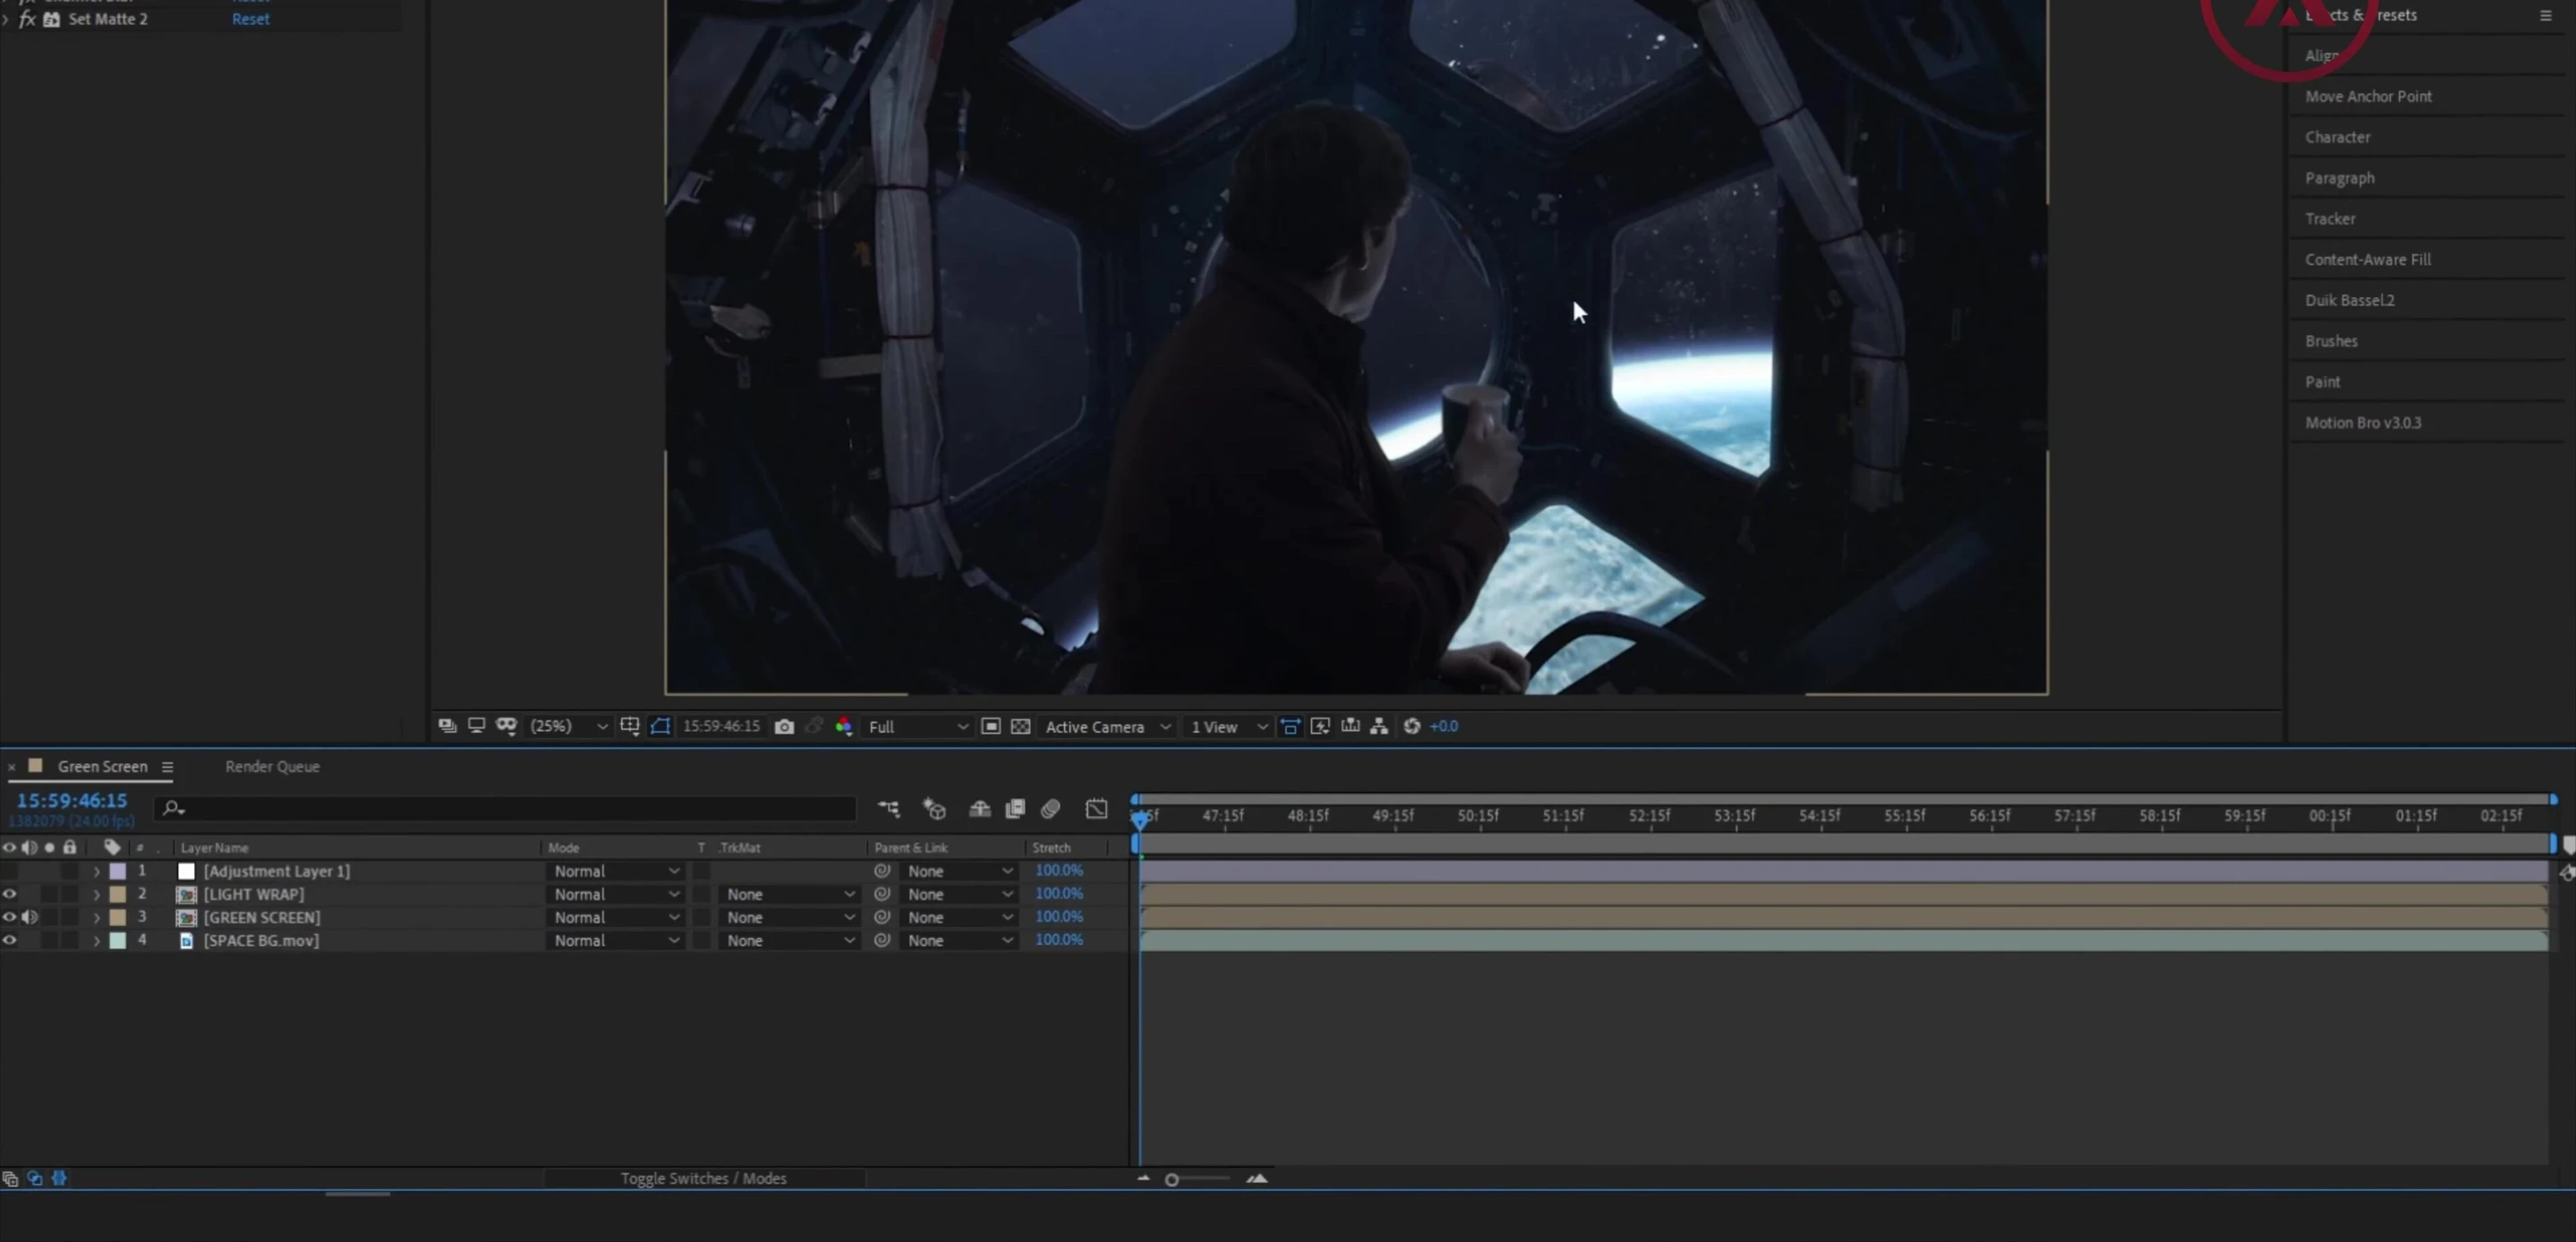The width and height of the screenshot is (2576, 1242).
Task: Show the Adjustment Layer 1 visibility
Action: [10, 871]
